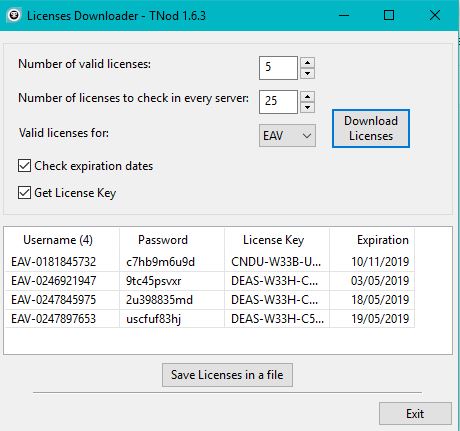Click Save Licenses in a file button

(227, 375)
